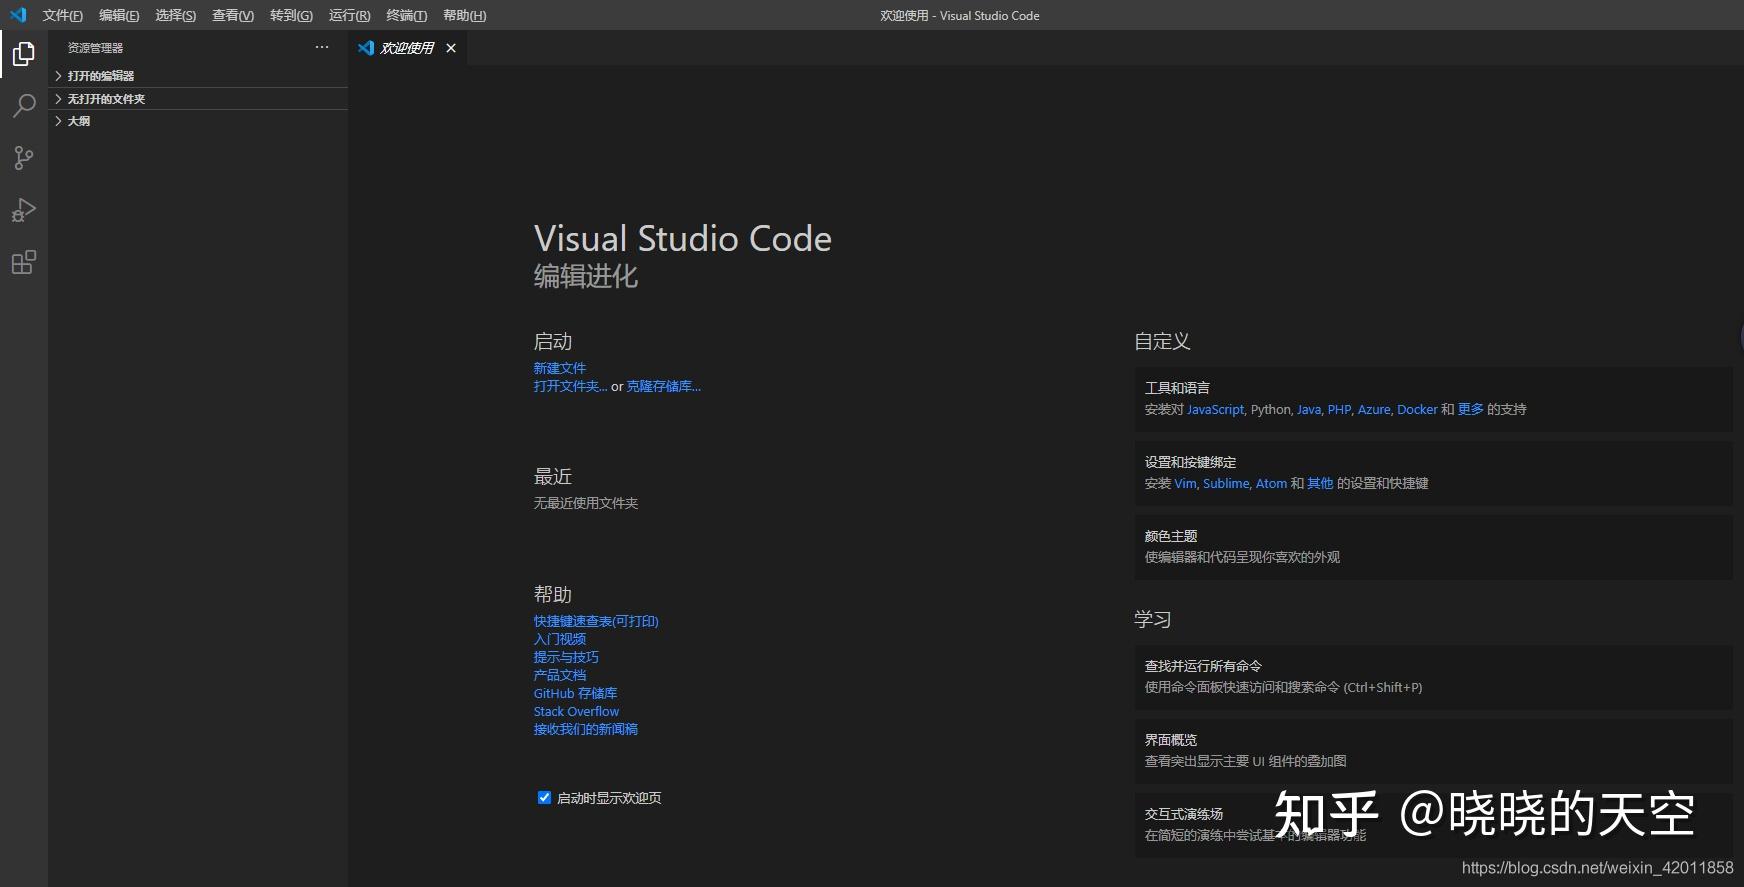Open the 文件(F) menu
This screenshot has width=1744, height=887.
point(62,15)
